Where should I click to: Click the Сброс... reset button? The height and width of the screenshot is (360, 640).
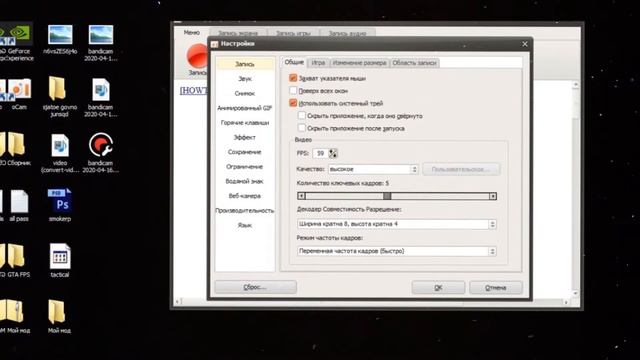[256, 287]
